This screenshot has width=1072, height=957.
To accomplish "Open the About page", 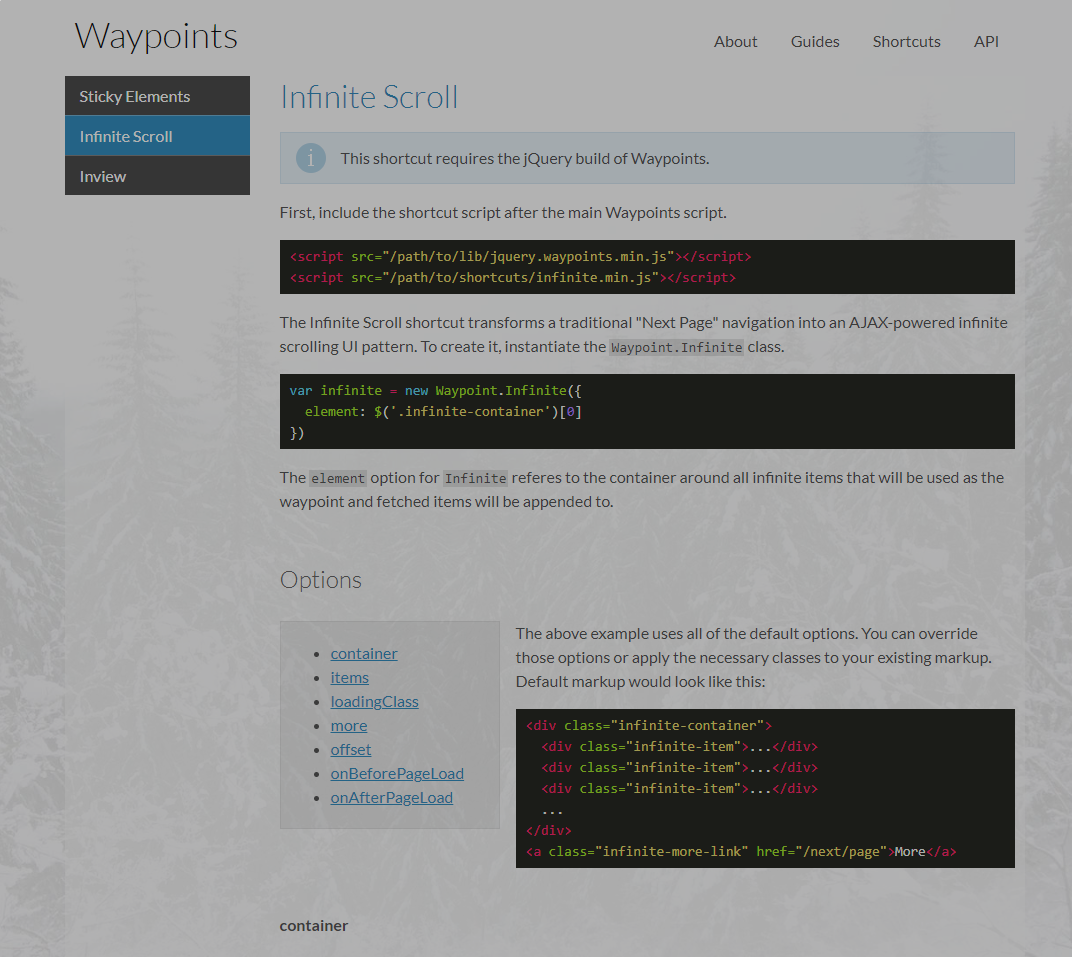I will (x=735, y=41).
